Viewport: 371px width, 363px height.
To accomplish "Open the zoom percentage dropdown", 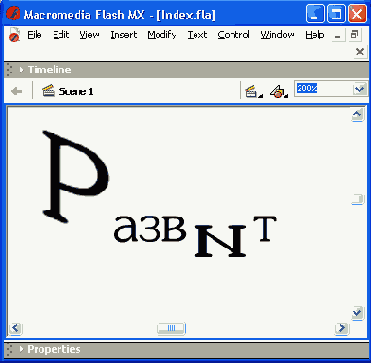I will (359, 89).
